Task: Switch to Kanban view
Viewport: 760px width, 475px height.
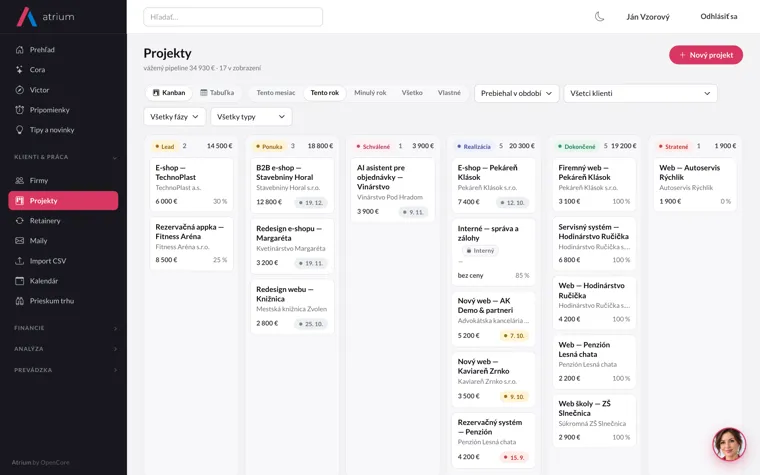Action: coord(169,93)
